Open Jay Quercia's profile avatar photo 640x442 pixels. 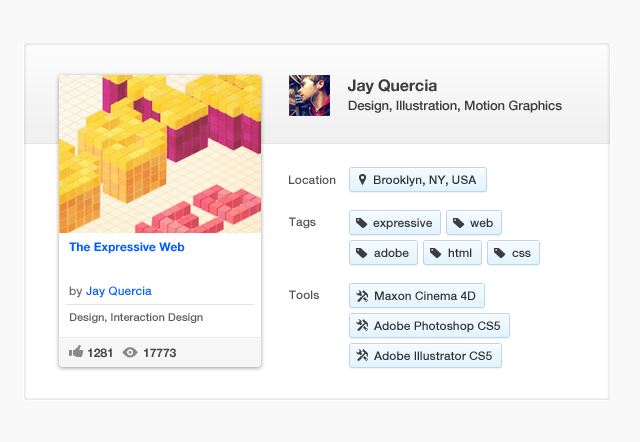click(309, 95)
